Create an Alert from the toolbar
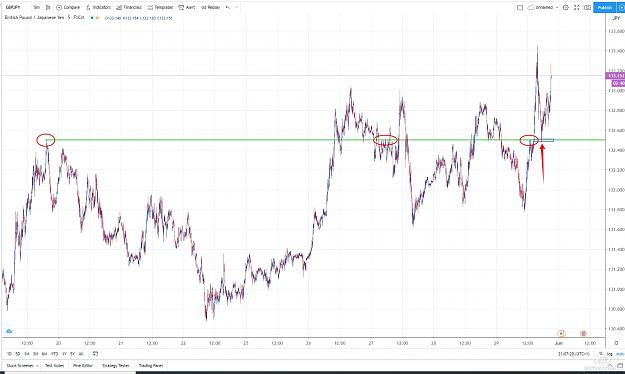Screen dimensions: 625x374 pos(187,7)
